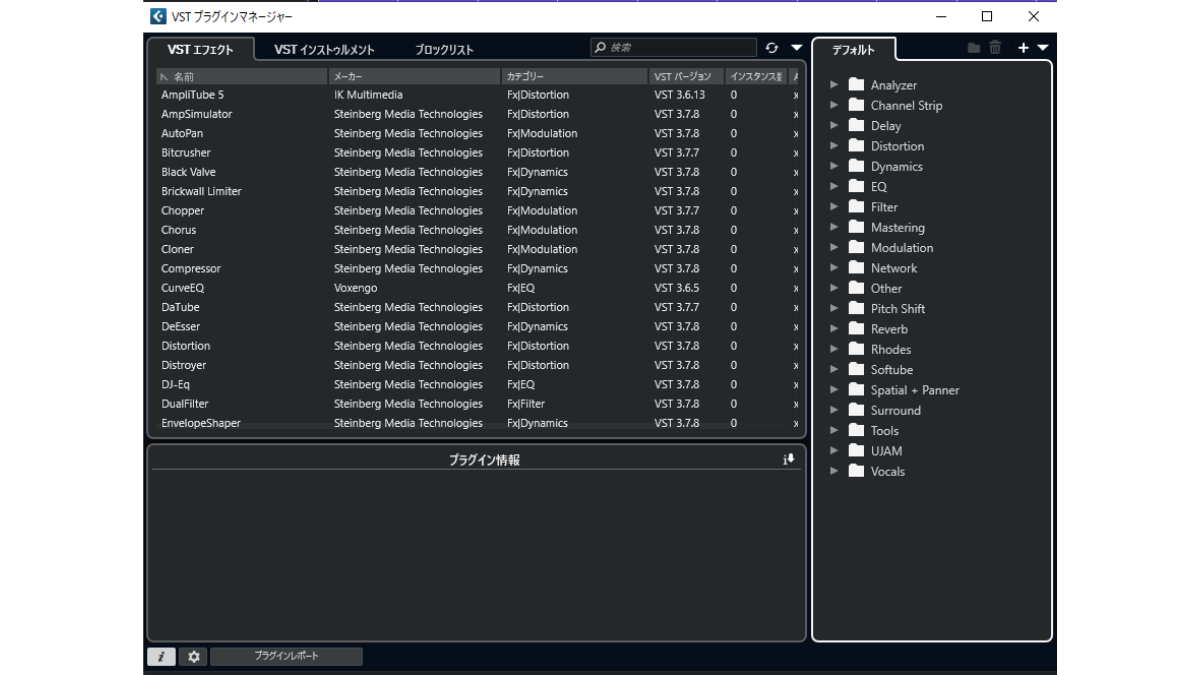The image size is (1200, 675).
Task: Open the plug-in settings gear icon
Action: click(x=194, y=657)
